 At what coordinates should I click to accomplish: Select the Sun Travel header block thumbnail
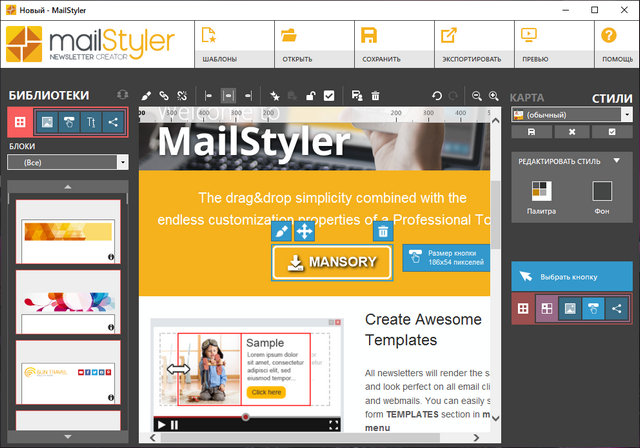coord(68,372)
